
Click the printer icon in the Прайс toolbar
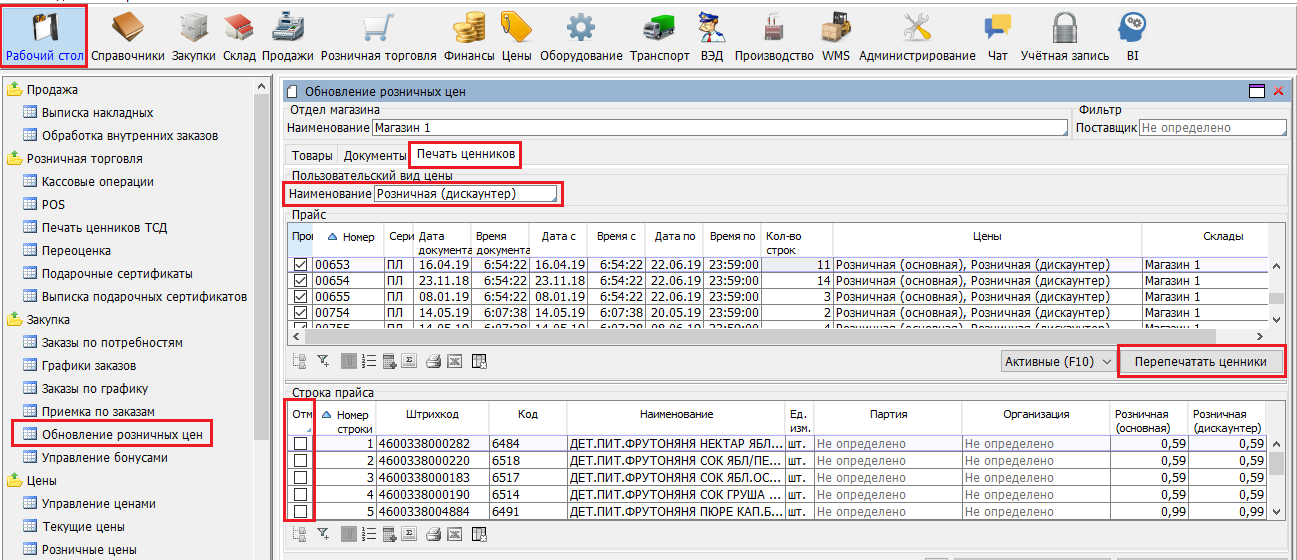[433, 362]
